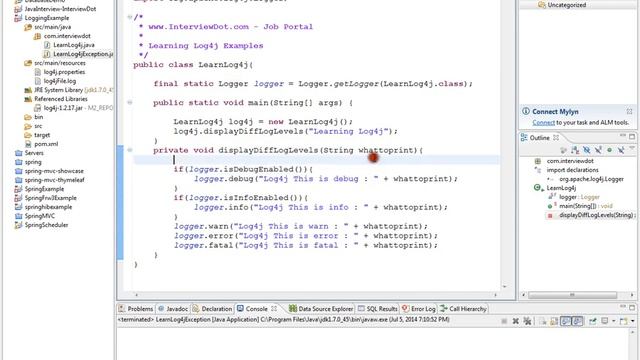The image size is (640, 360).
Task: Toggle Show Console When Standard Out Changes
Action: point(565,321)
